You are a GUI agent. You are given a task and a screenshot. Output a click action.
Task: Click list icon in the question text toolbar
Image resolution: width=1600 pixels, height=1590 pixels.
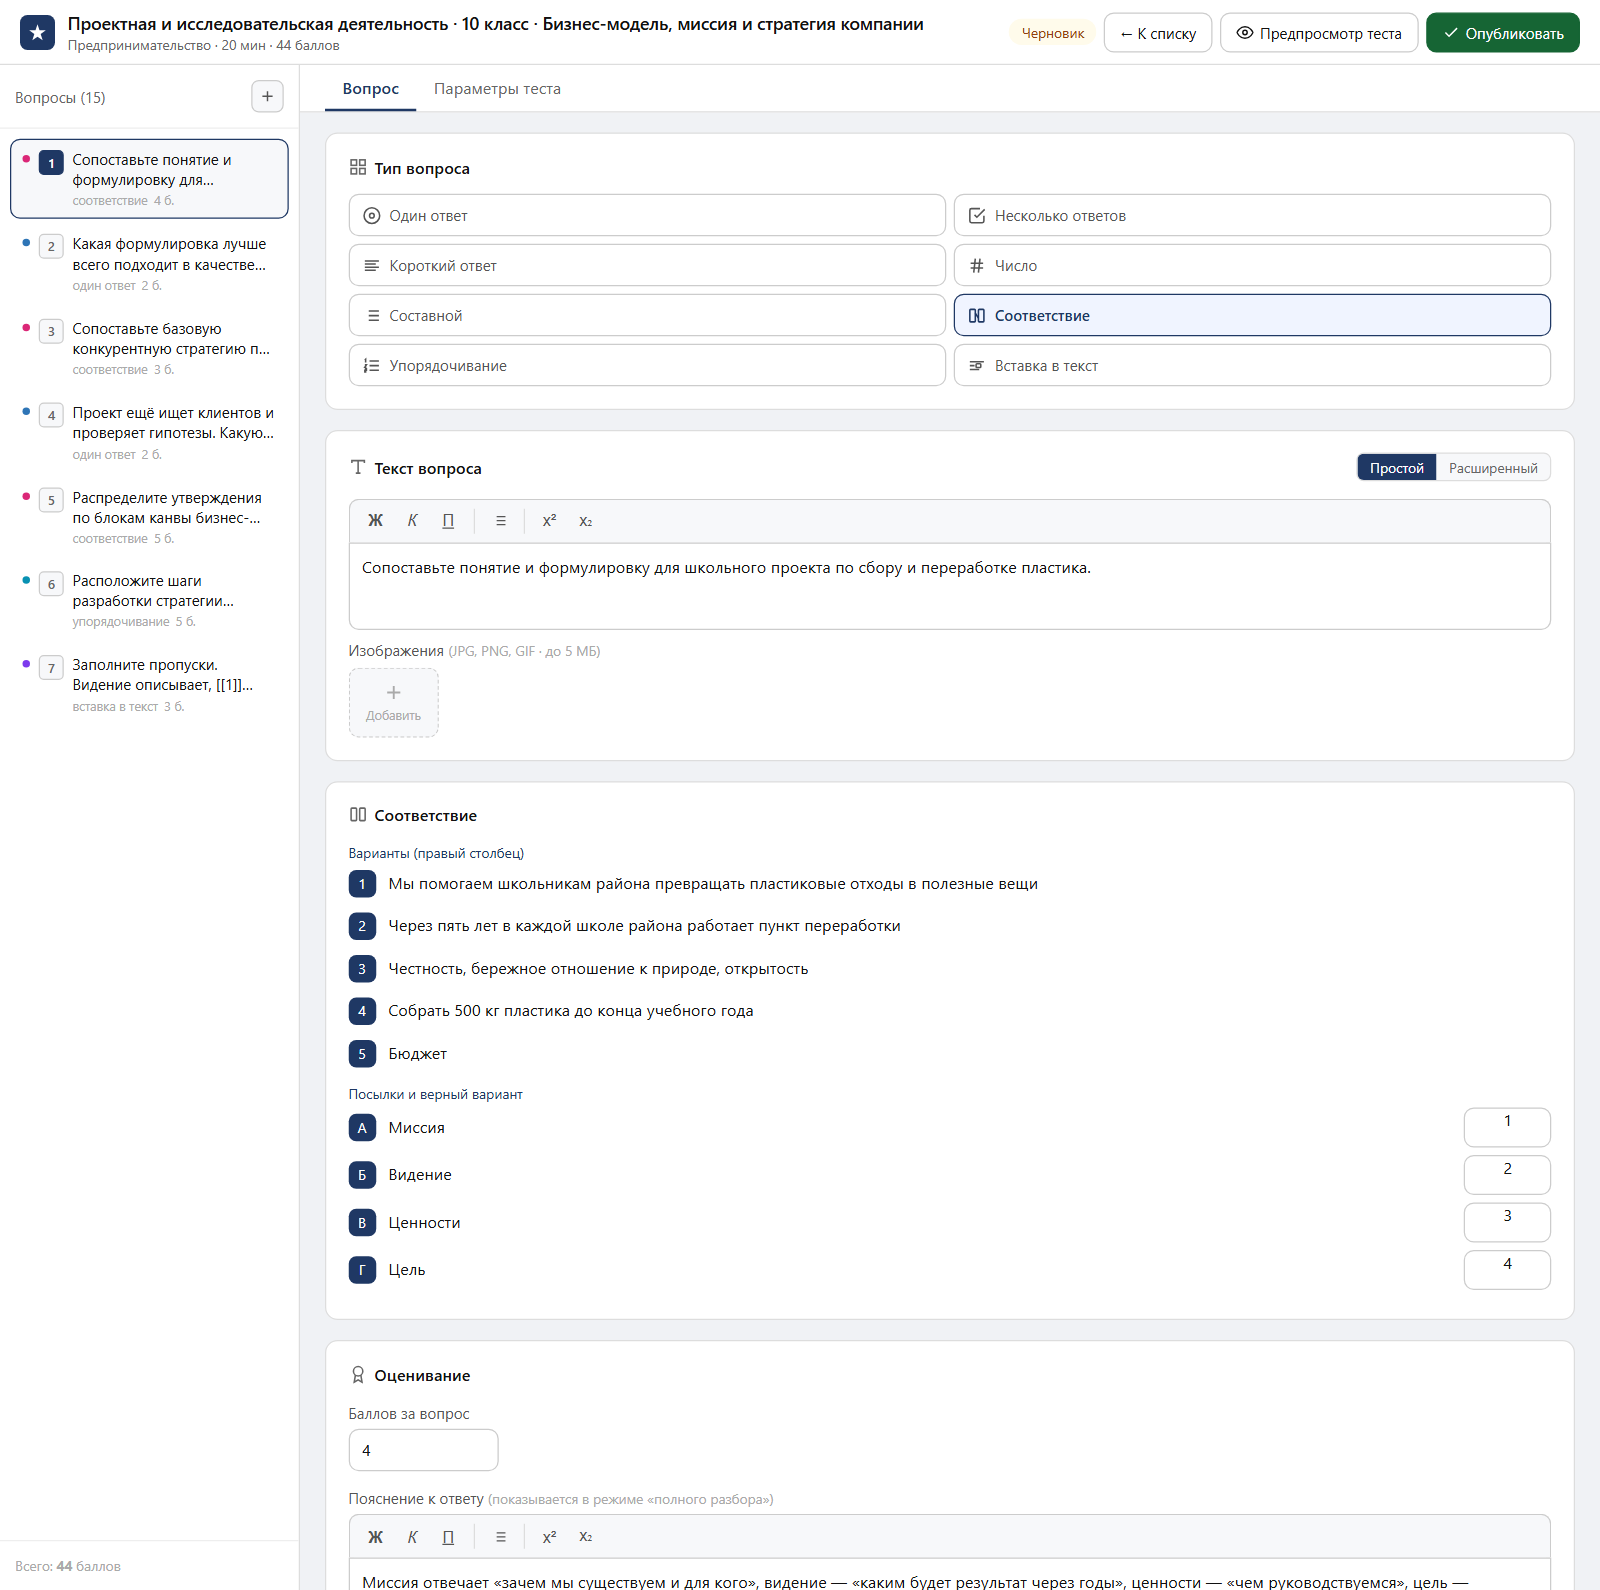click(501, 521)
